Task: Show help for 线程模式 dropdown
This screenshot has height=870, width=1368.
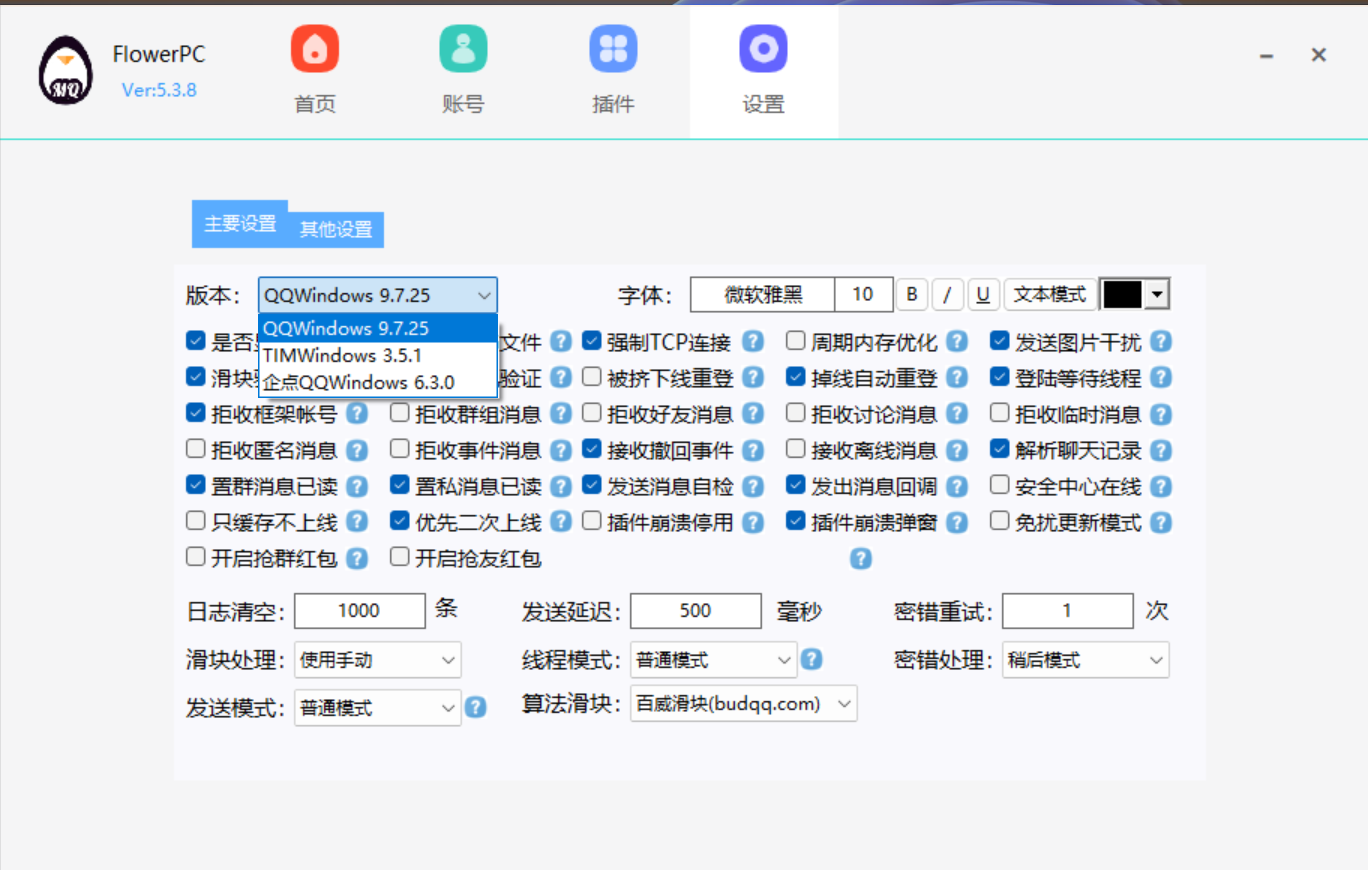Action: point(812,660)
